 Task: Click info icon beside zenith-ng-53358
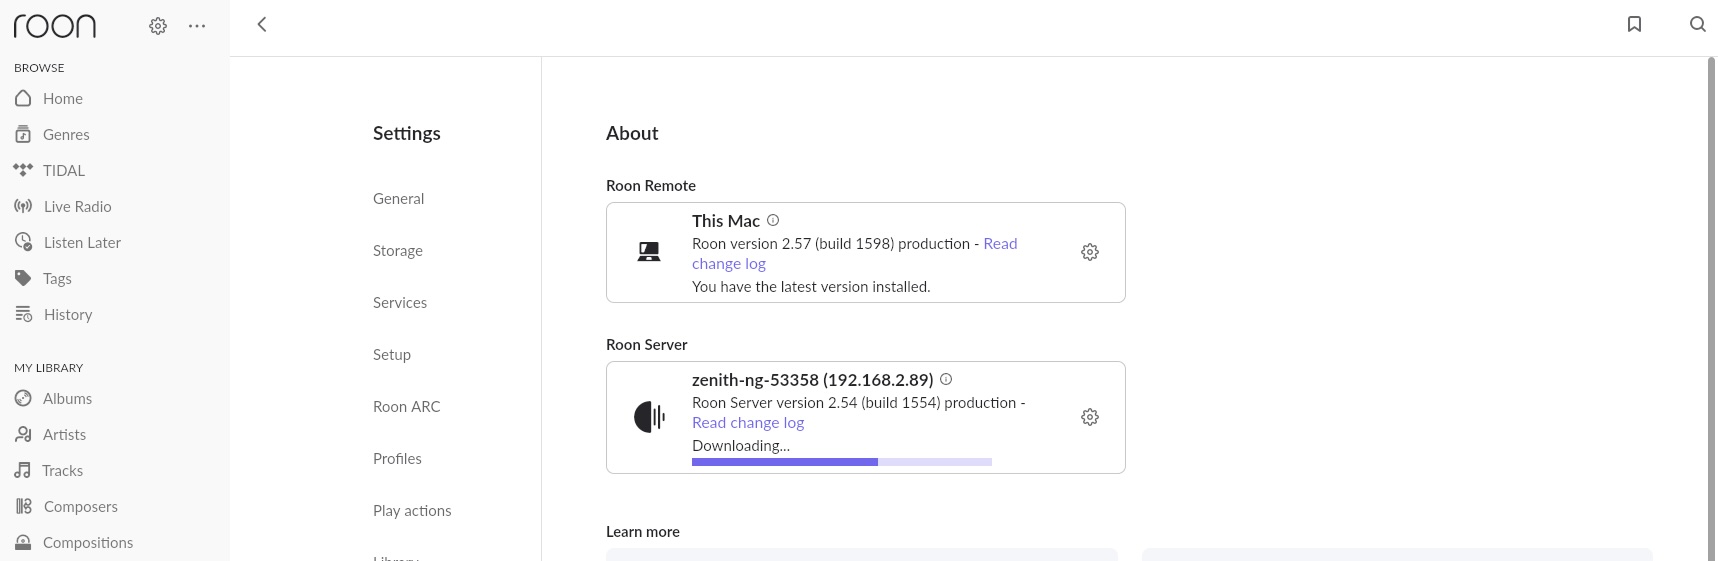946,379
